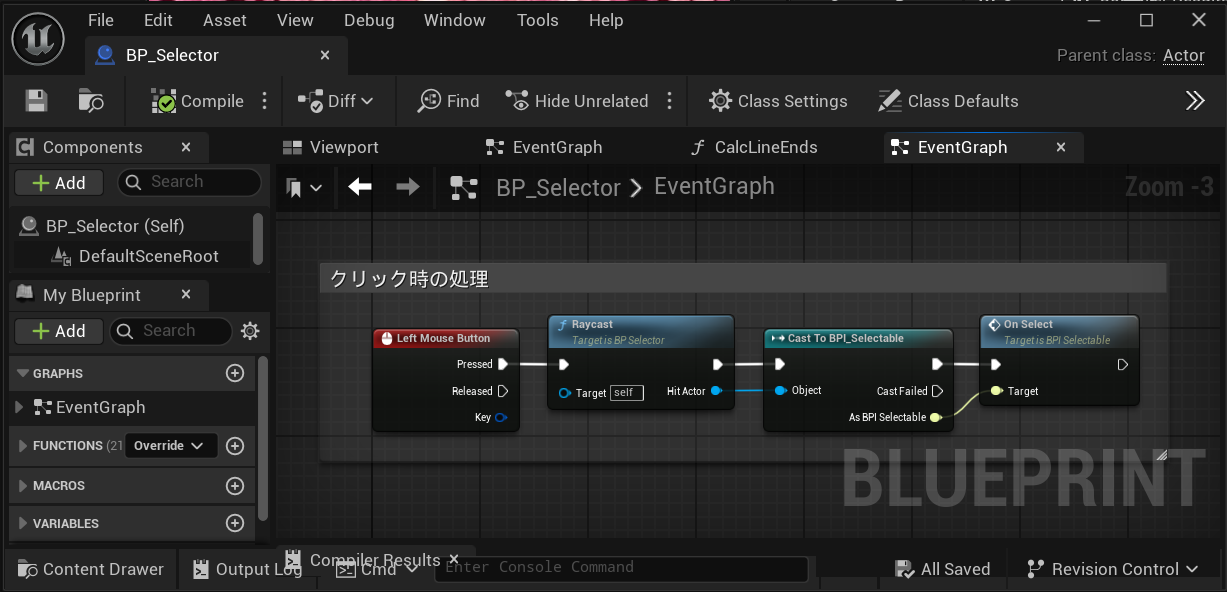
Task: Click the Cast Failed execution pin
Action: [x=937, y=391]
